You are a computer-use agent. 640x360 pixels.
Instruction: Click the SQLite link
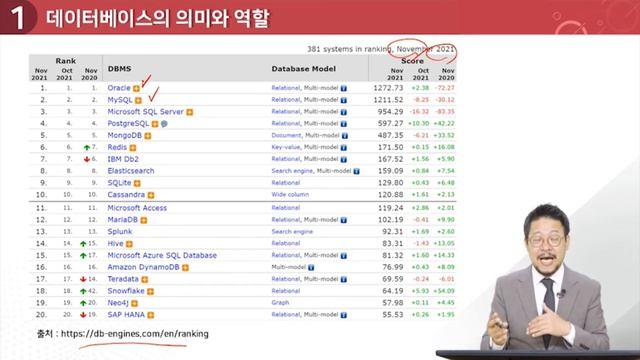tap(119, 182)
